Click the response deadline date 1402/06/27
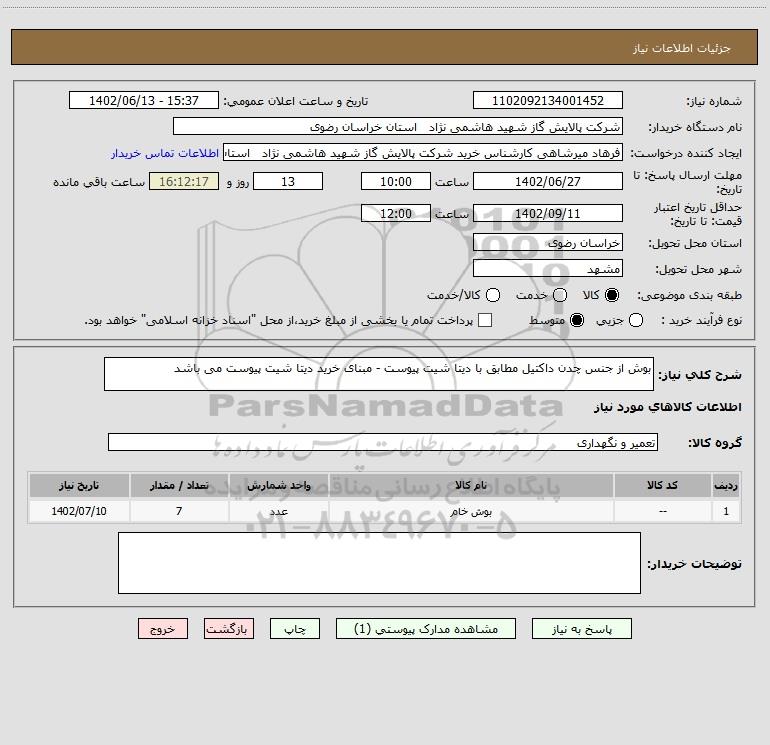Viewport: 770px width, 745px height. pyautogui.click(x=548, y=181)
